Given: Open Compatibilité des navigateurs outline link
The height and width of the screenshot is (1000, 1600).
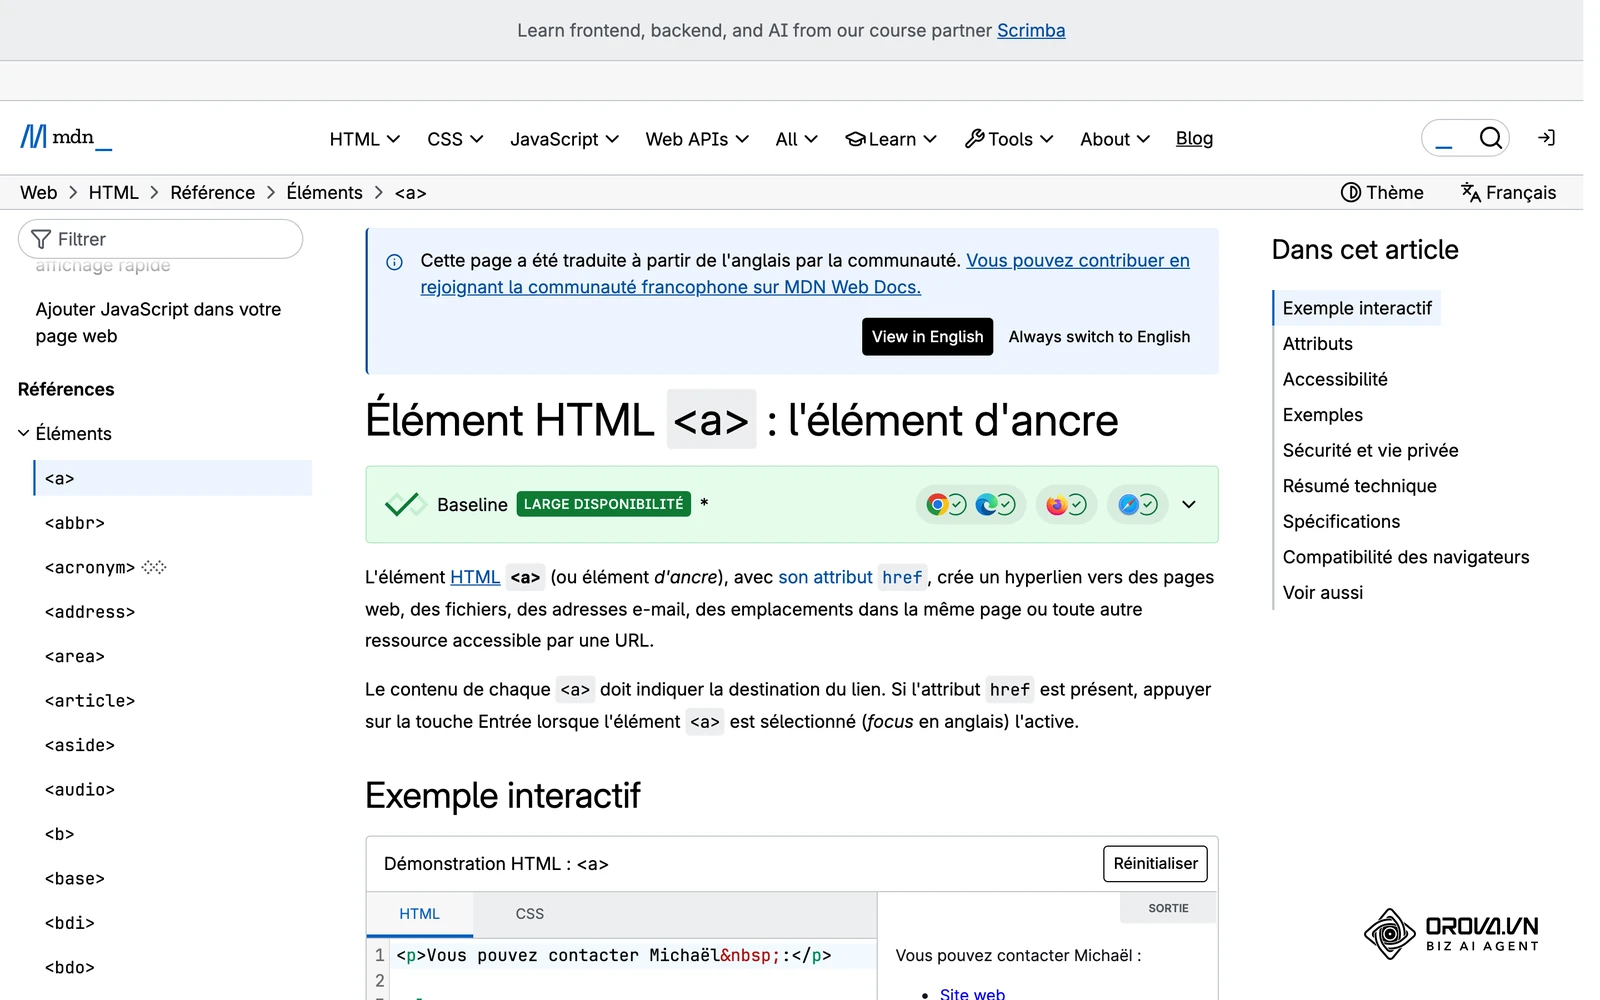Looking at the screenshot, I should point(1406,557).
